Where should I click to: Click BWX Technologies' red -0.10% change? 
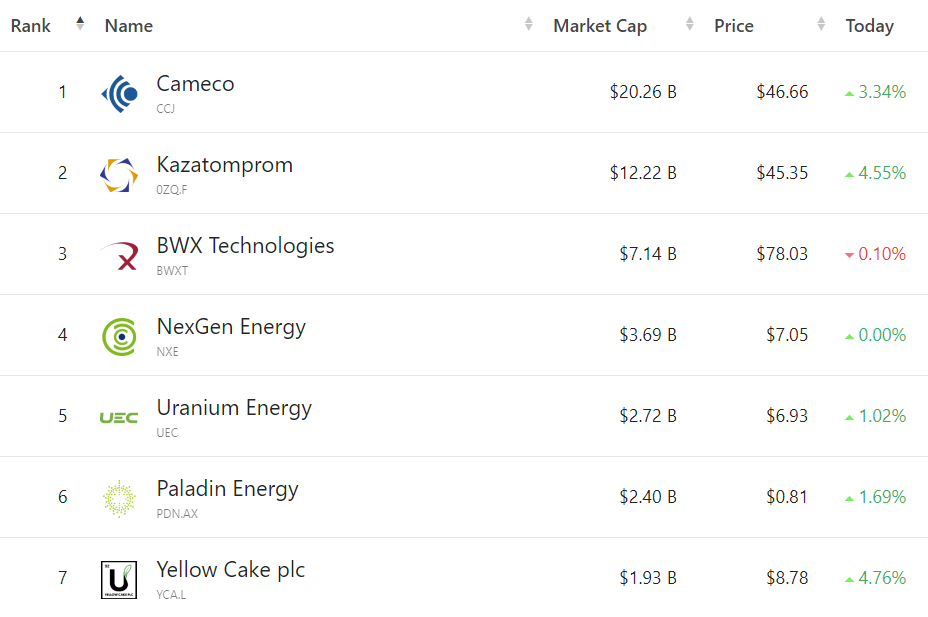[881, 254]
